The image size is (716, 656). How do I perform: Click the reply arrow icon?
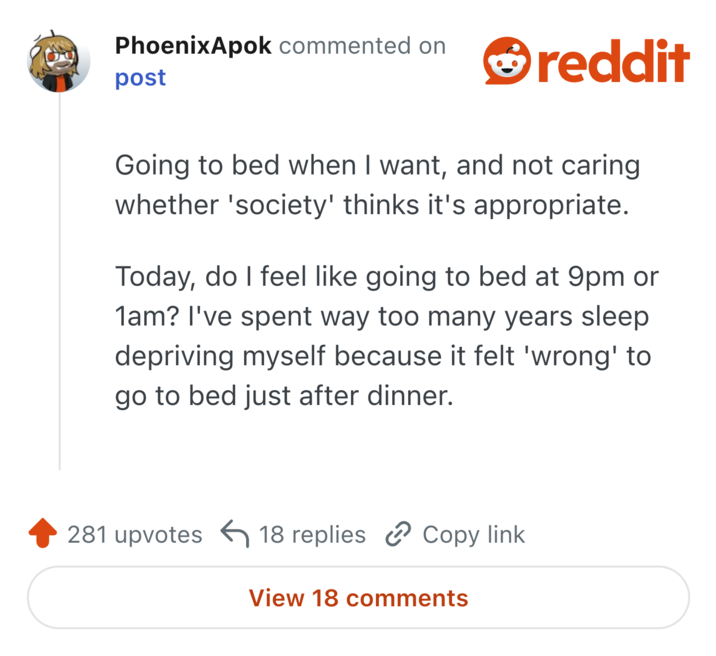(x=233, y=535)
